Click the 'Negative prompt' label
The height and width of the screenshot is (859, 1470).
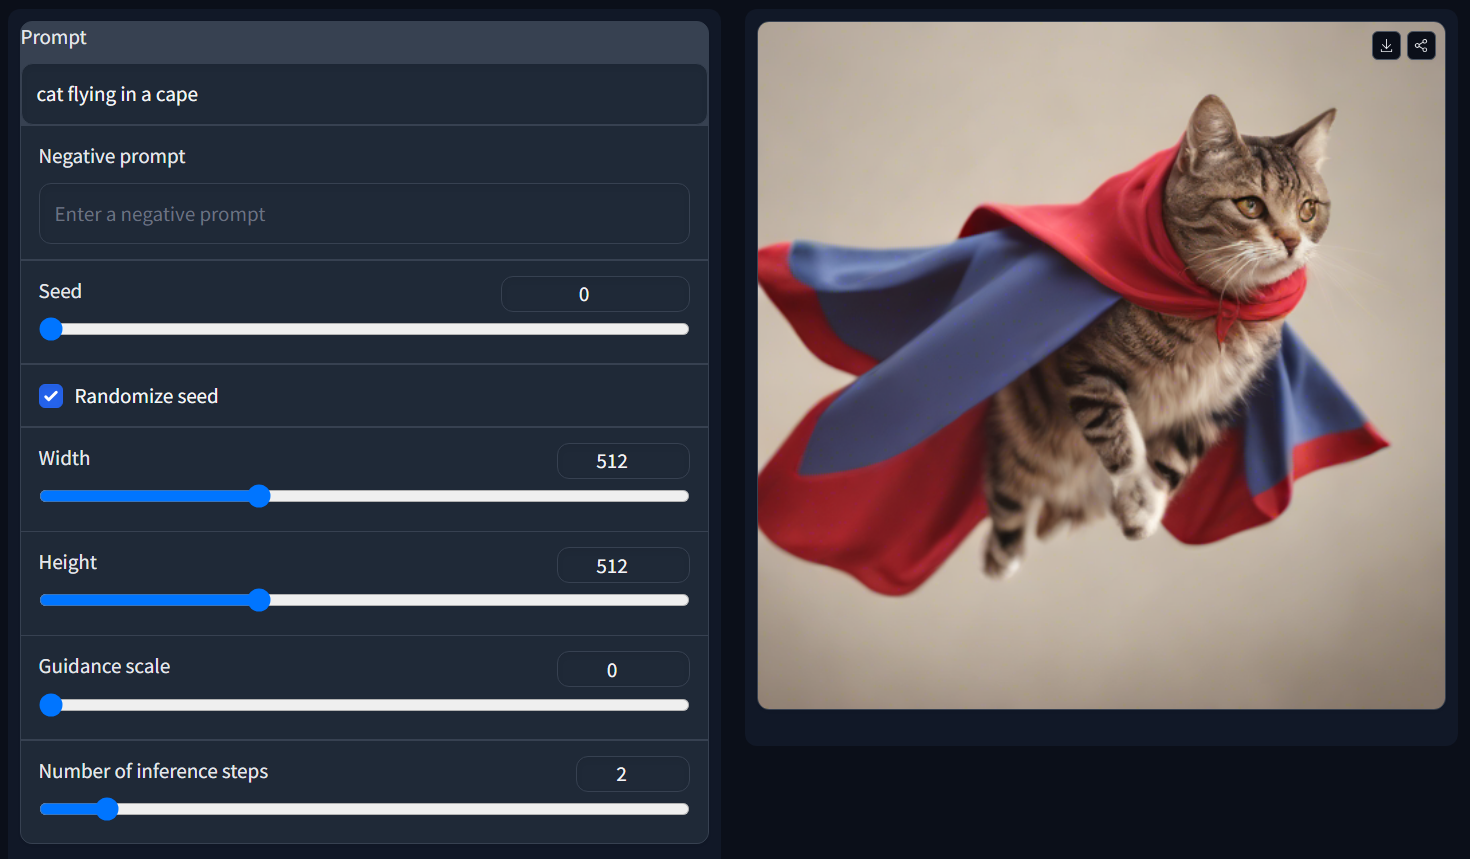112,156
